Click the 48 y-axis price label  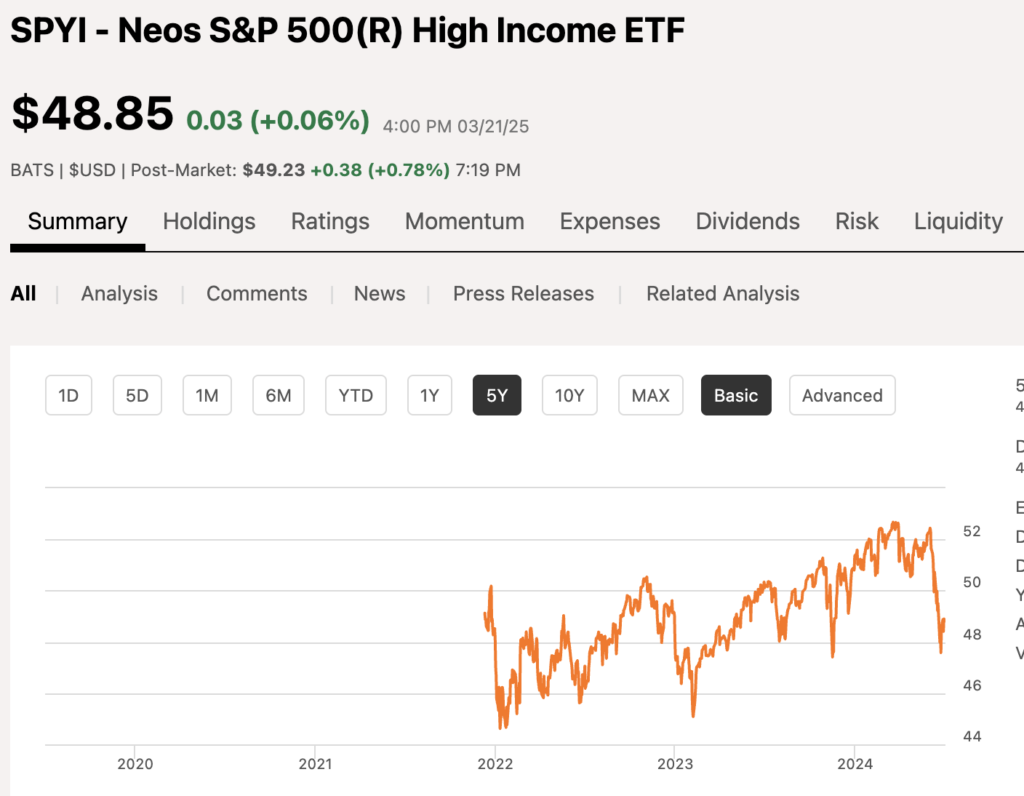click(x=972, y=635)
